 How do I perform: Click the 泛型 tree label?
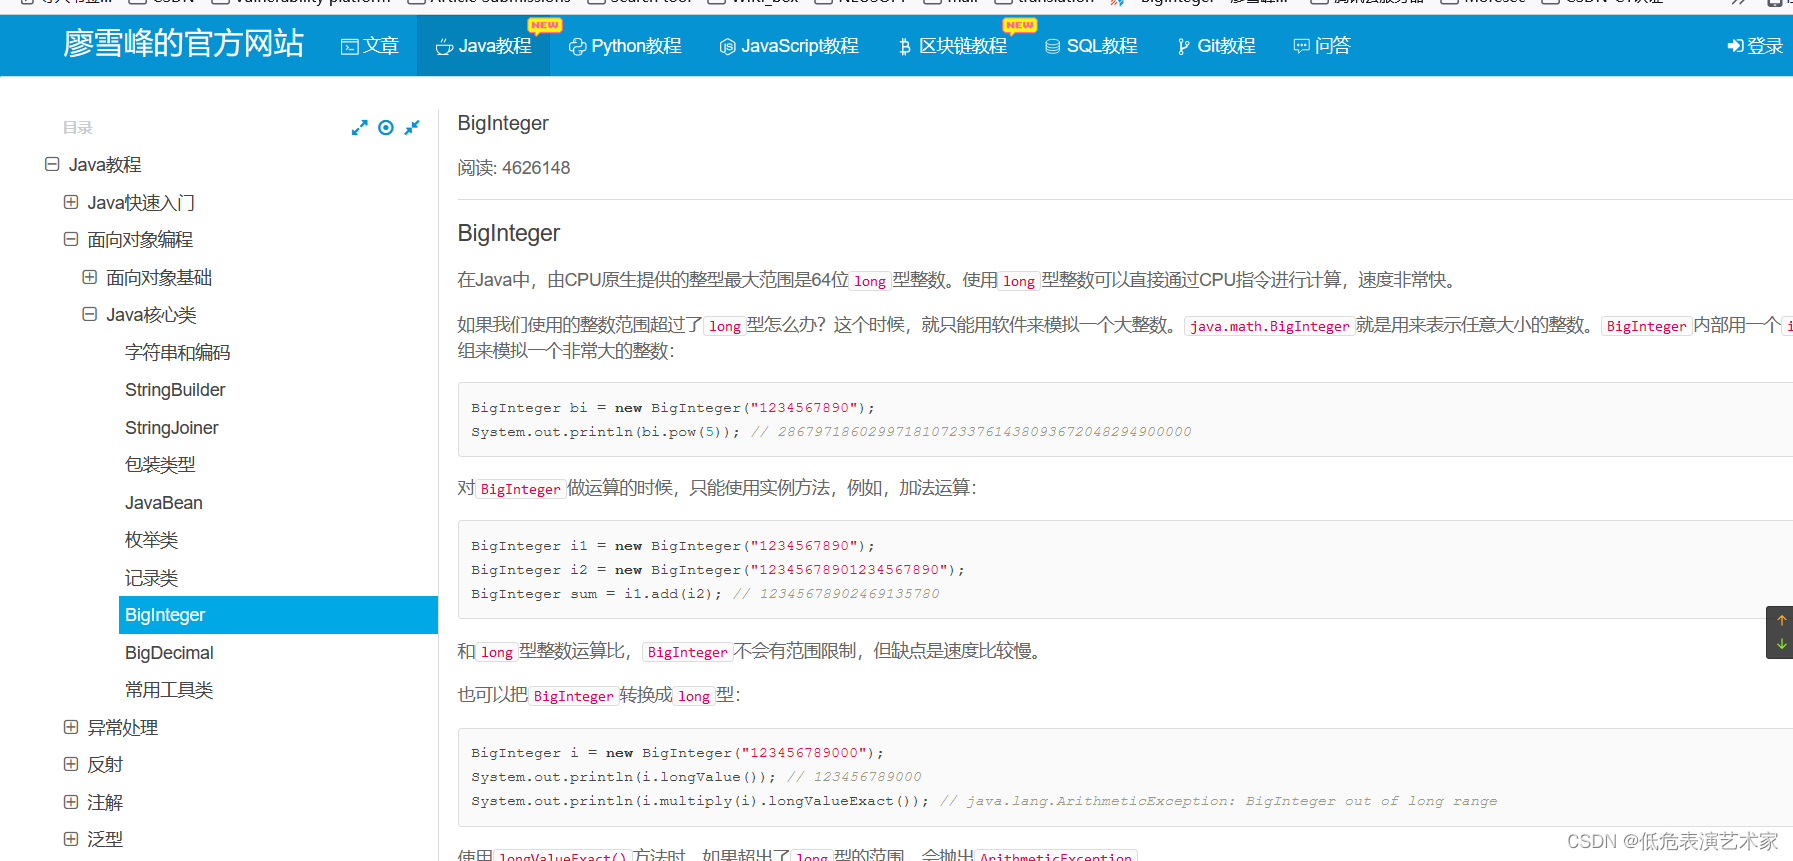pos(105,840)
